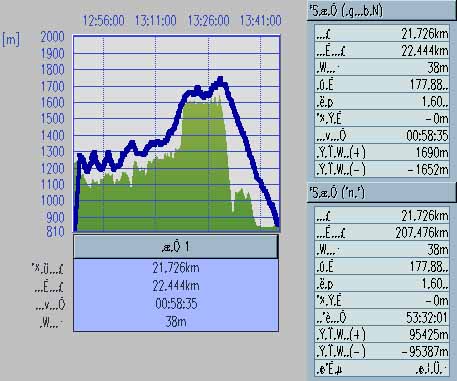Click the -95387m total descent row

coord(382,351)
